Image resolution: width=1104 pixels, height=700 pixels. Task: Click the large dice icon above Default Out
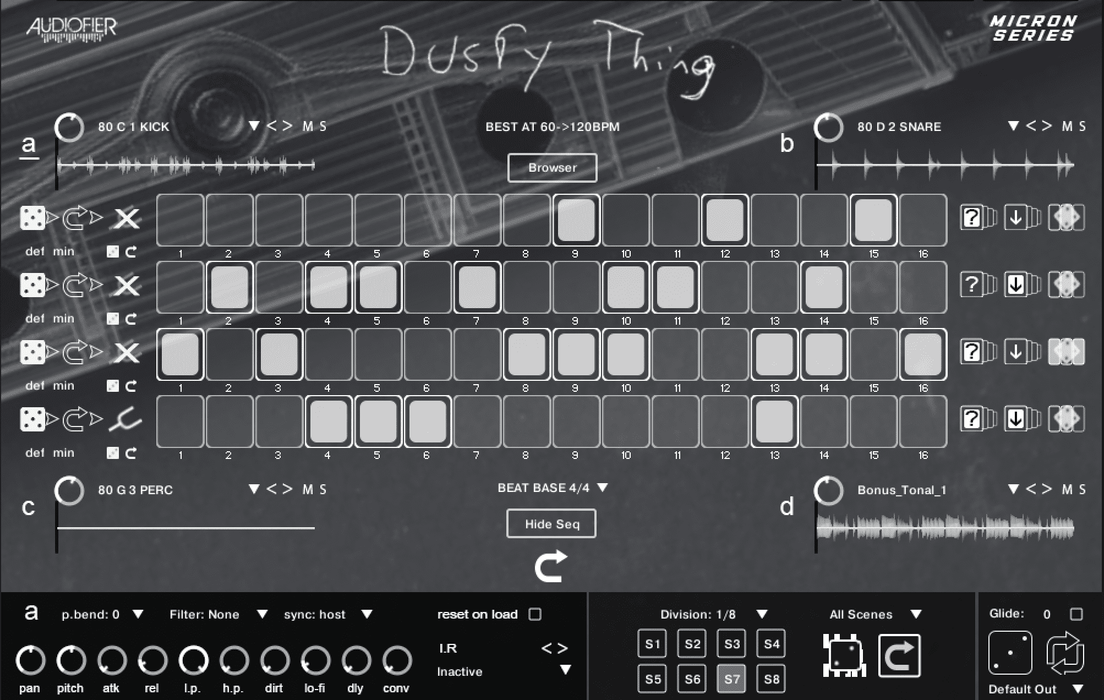pos(1010,651)
